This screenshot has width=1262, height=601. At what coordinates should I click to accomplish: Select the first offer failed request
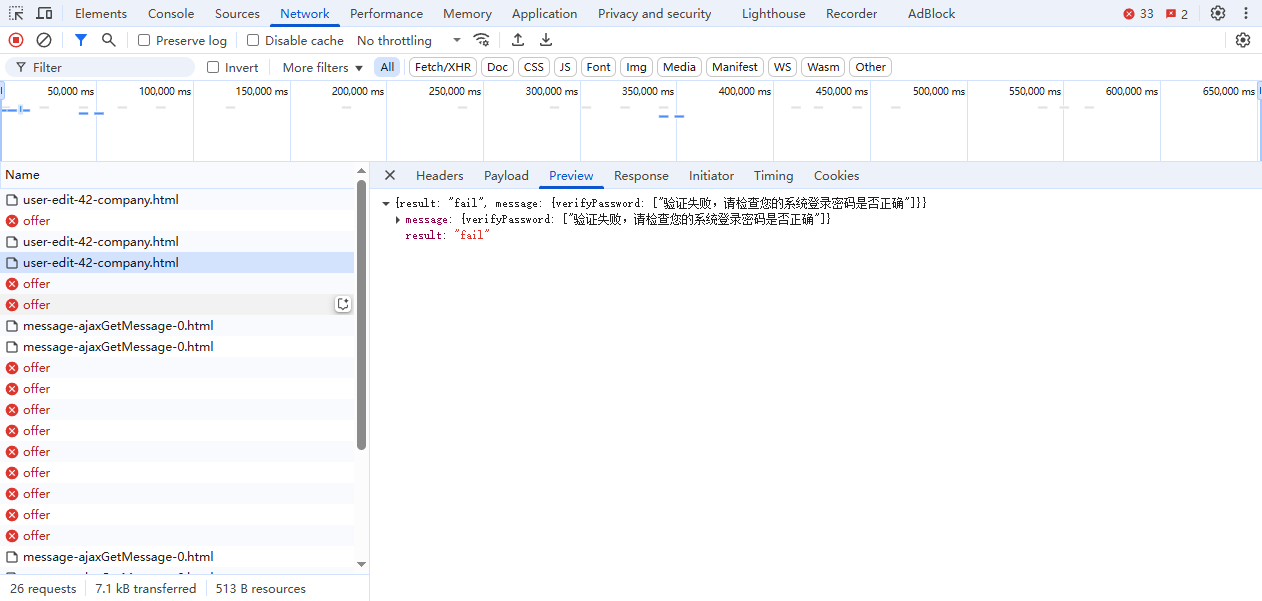click(x=177, y=220)
